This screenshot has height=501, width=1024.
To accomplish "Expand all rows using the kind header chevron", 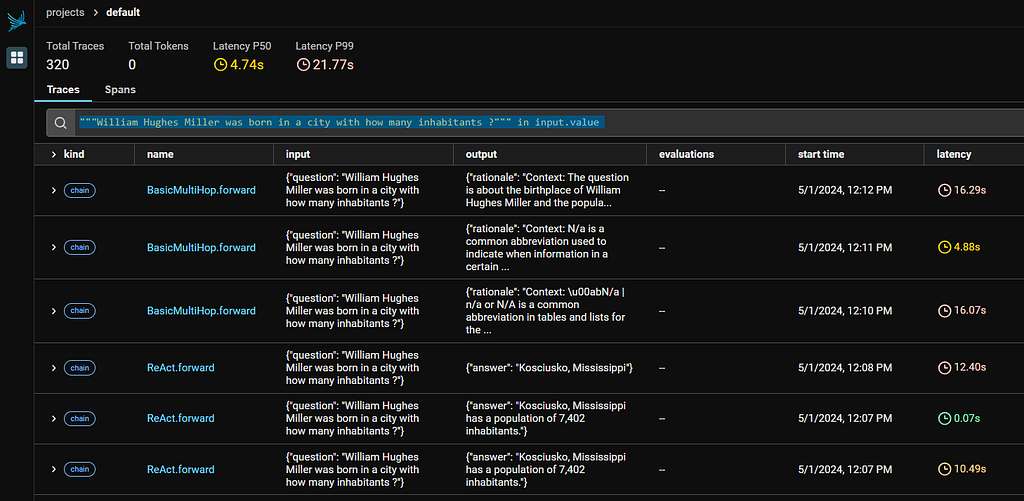I will coord(54,155).
